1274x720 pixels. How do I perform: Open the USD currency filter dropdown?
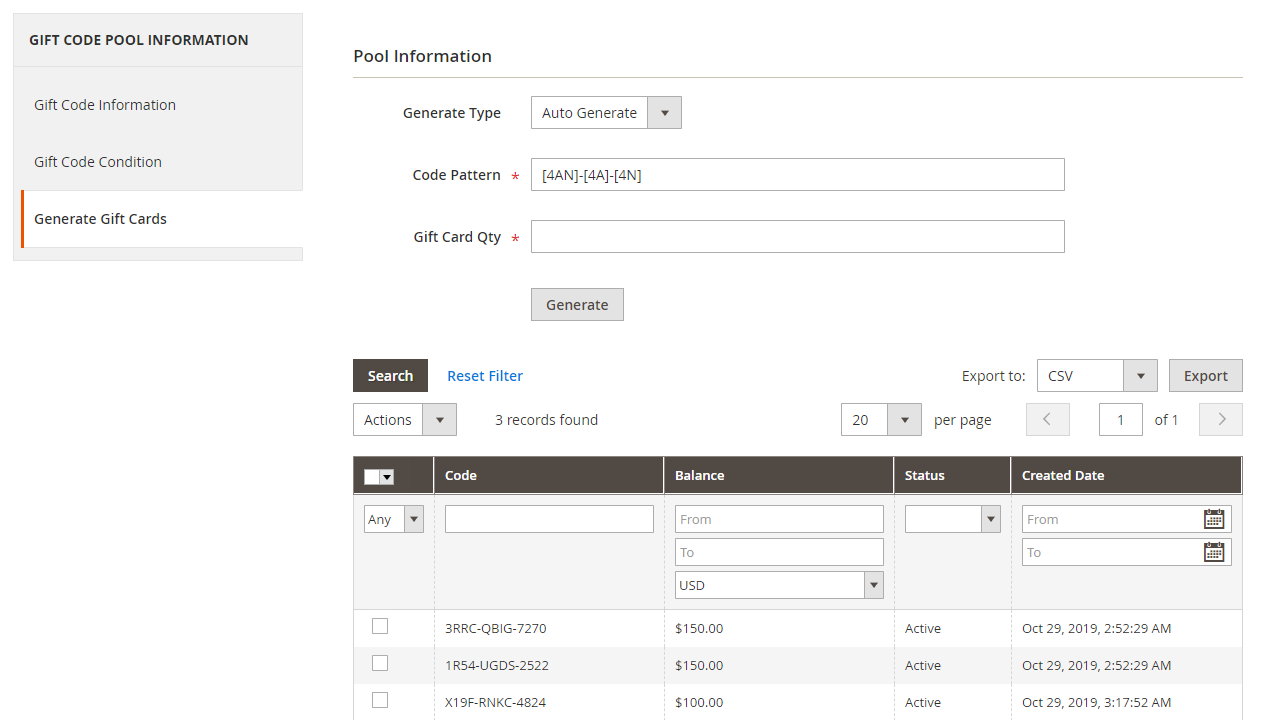[778, 585]
